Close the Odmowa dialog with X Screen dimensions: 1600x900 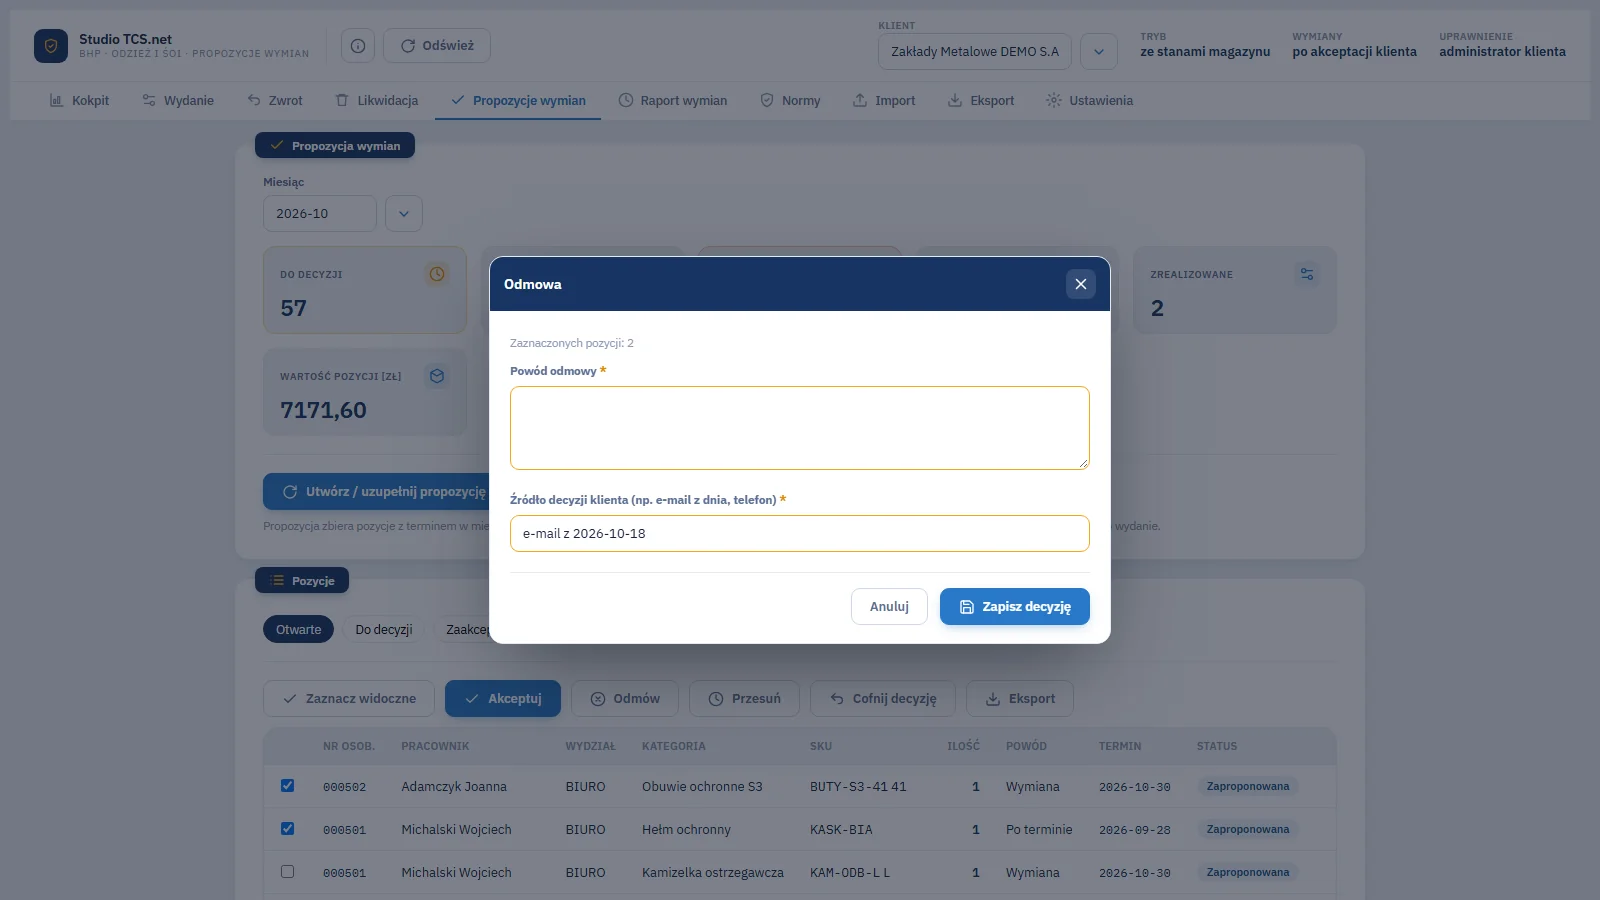tap(1081, 284)
